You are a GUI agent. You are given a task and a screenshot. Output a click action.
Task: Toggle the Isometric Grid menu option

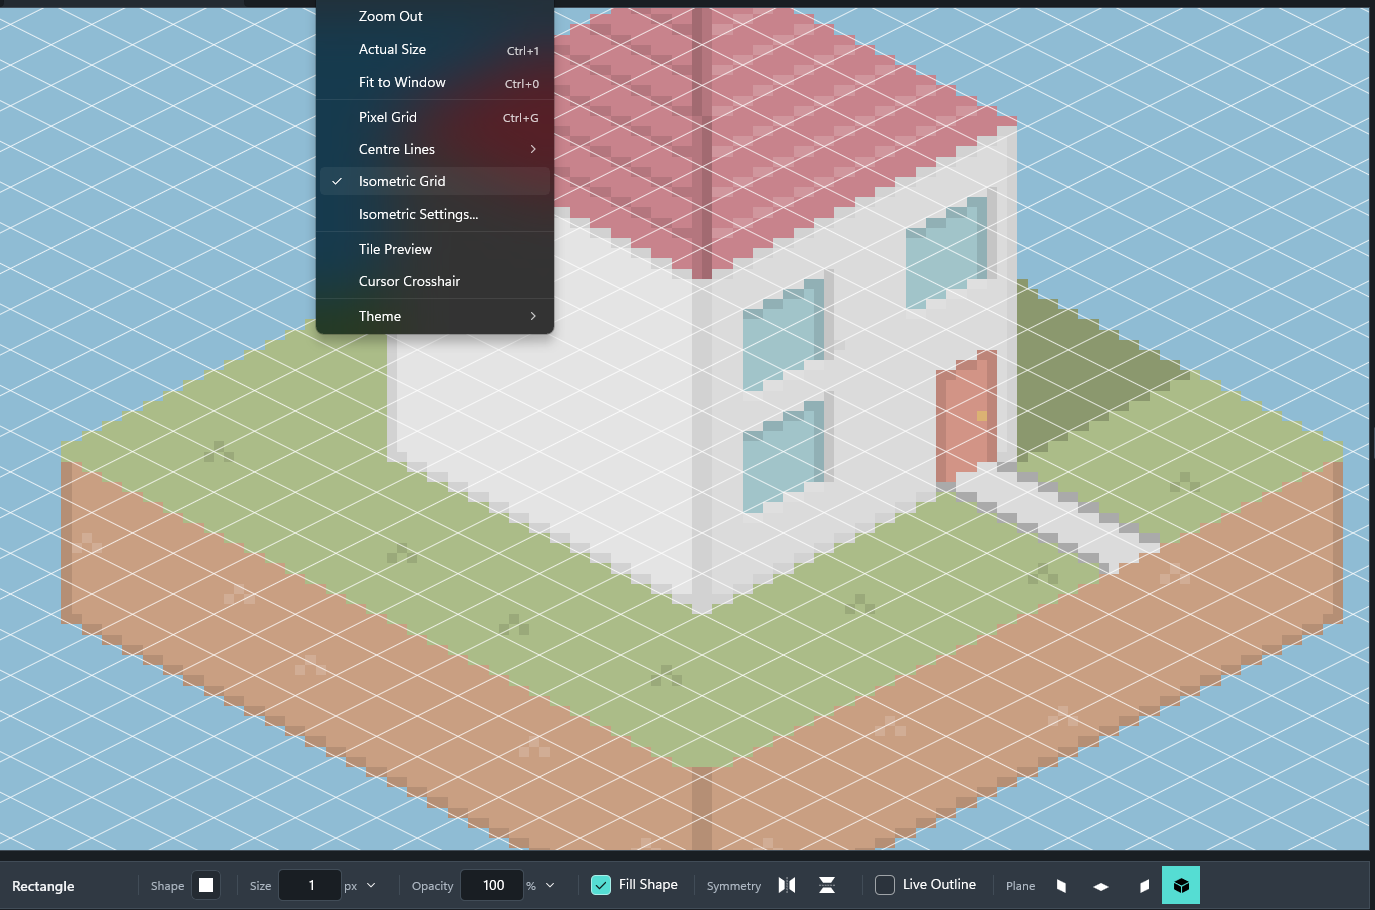pos(435,181)
